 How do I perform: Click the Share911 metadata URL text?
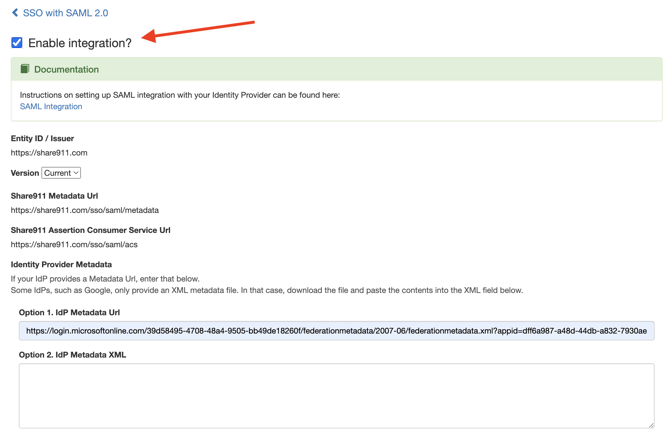click(x=85, y=210)
